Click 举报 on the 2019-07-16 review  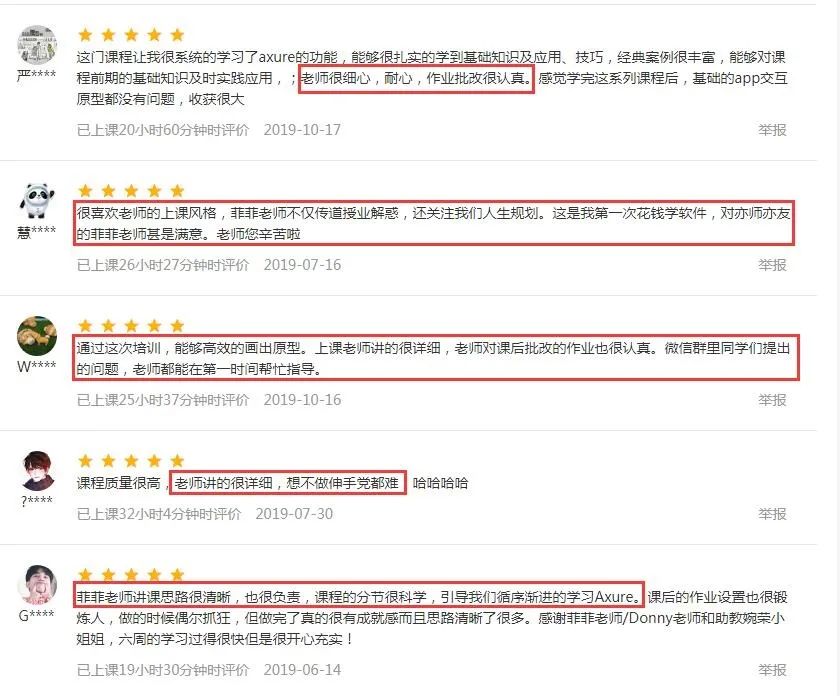(x=772, y=265)
